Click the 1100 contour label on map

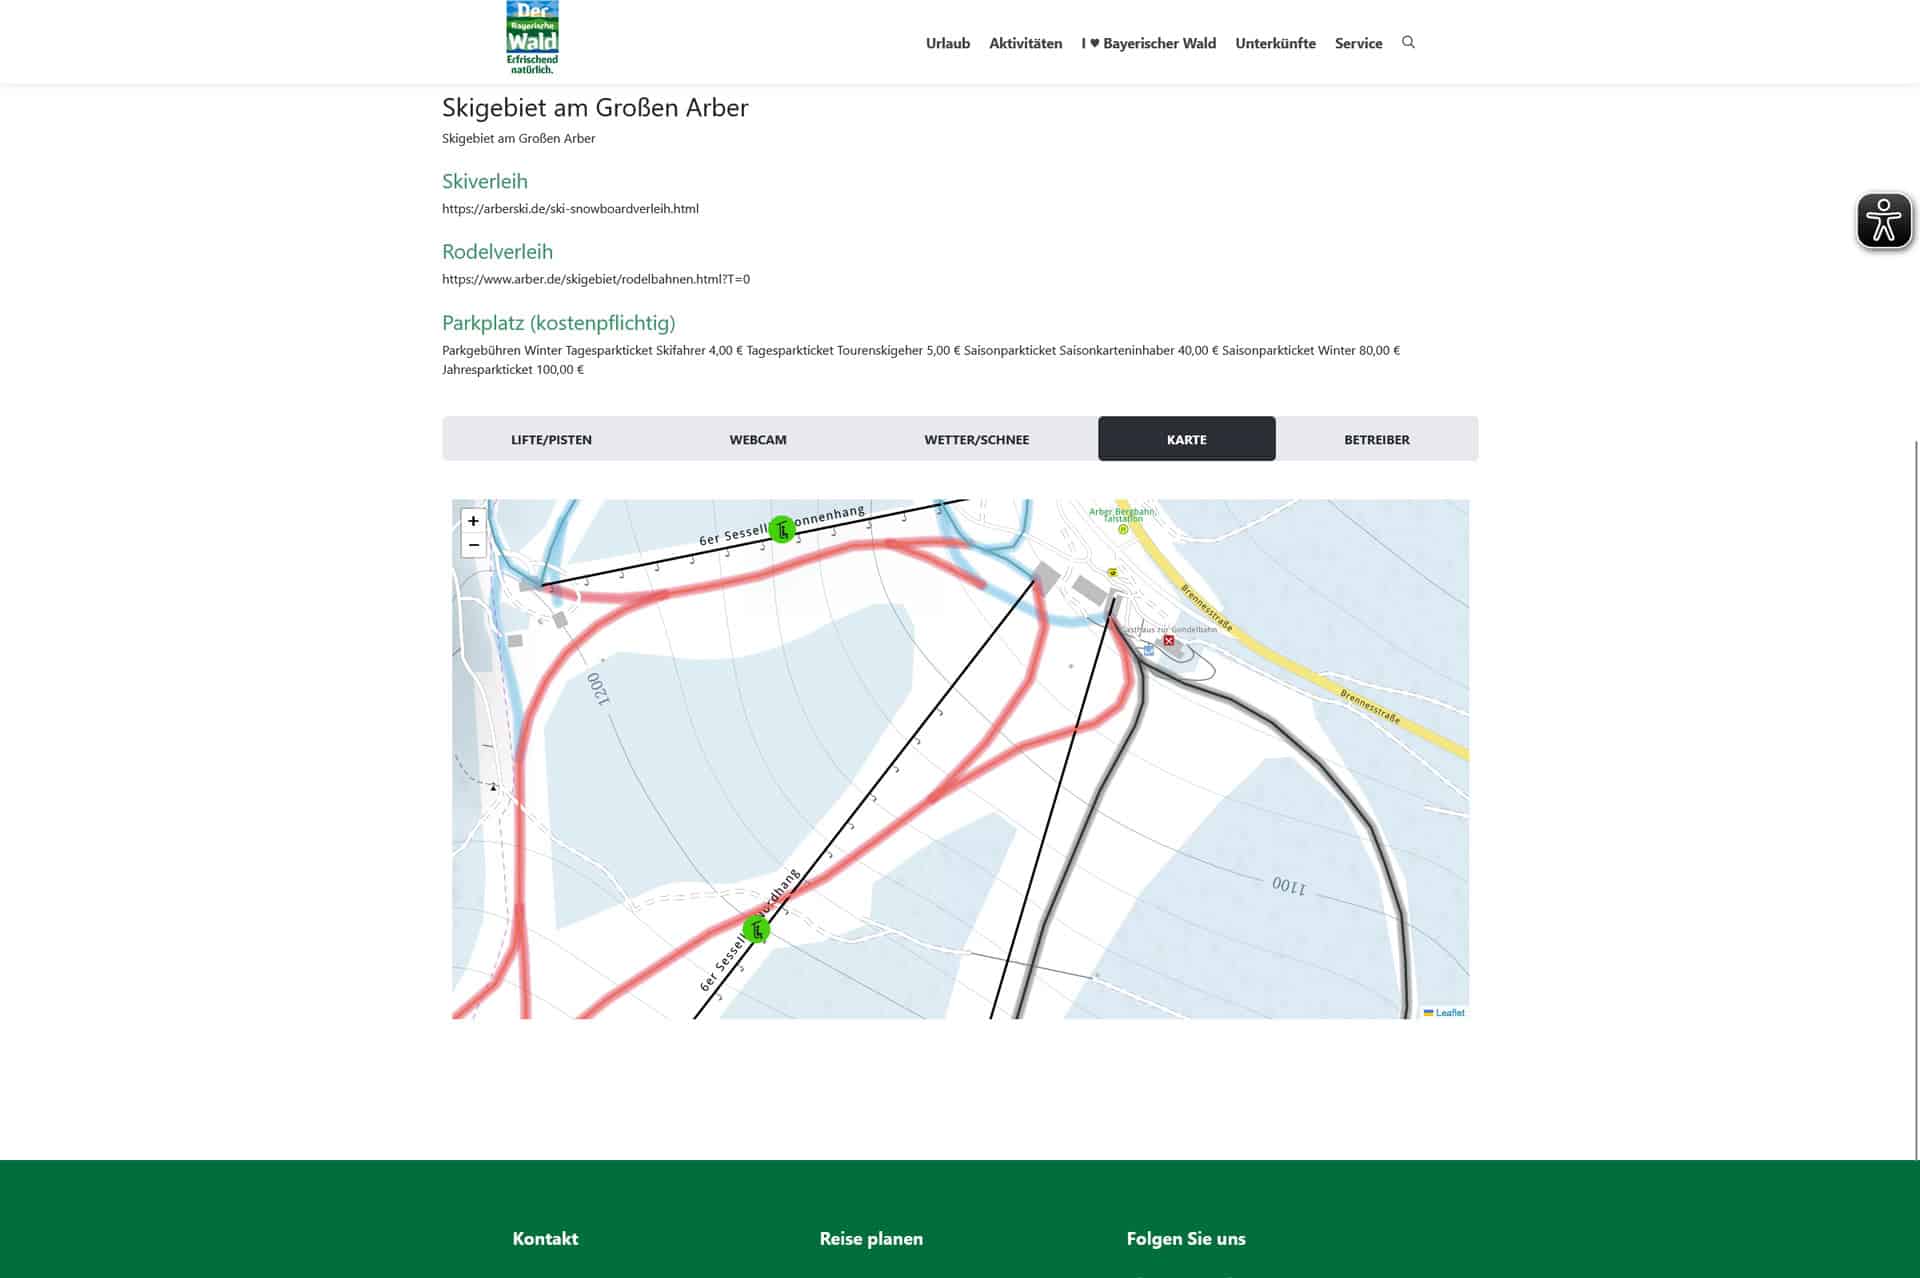click(1289, 885)
